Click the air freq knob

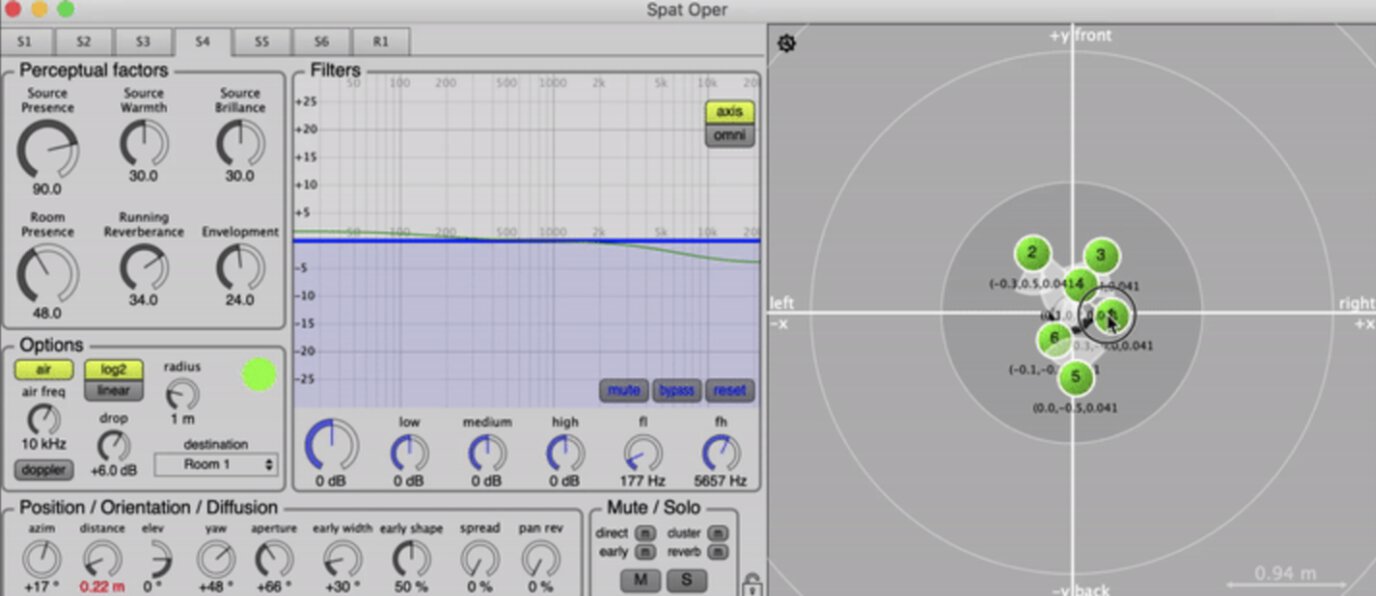43,419
